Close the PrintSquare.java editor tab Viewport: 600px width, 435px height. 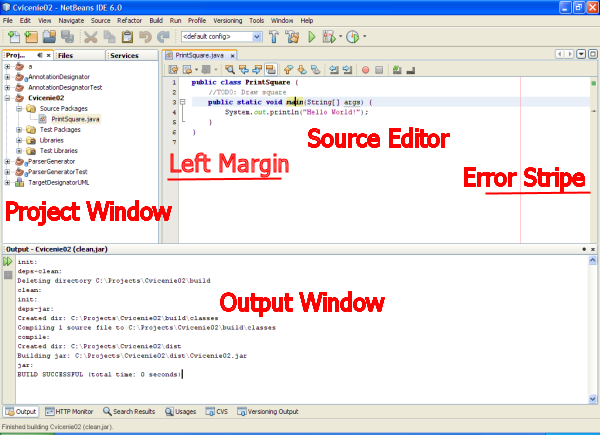[232, 56]
